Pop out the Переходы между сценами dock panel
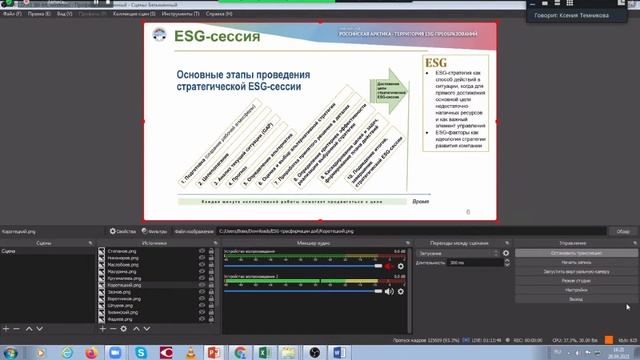640x360 pixels. coord(507,243)
